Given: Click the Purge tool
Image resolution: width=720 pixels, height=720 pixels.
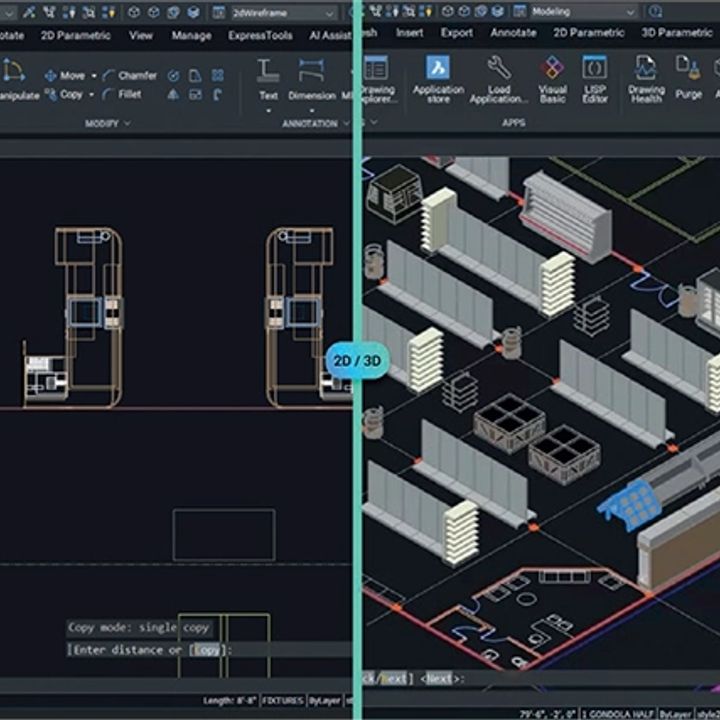Looking at the screenshot, I should click(x=688, y=77).
